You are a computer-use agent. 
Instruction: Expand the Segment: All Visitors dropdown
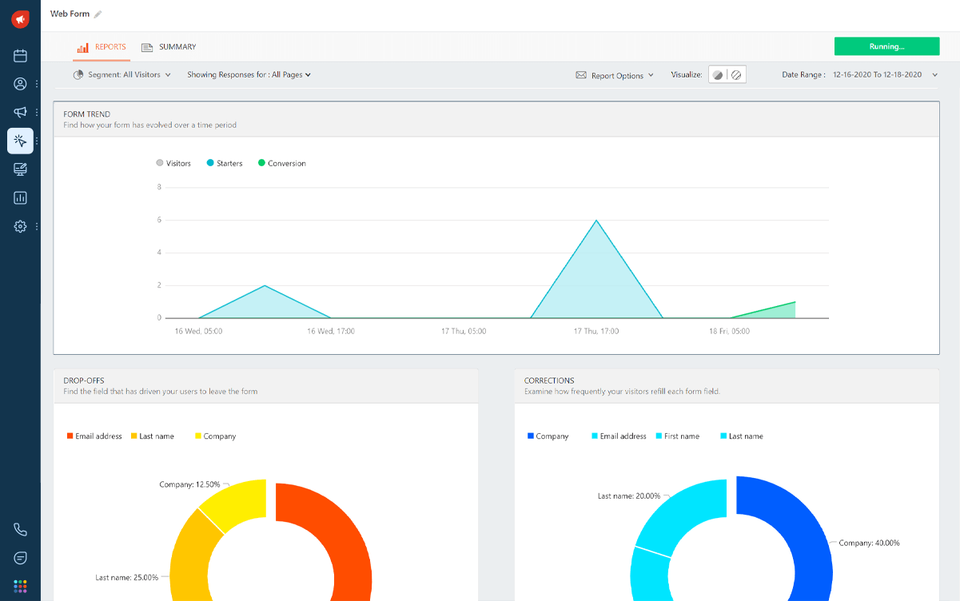[x=122, y=75]
